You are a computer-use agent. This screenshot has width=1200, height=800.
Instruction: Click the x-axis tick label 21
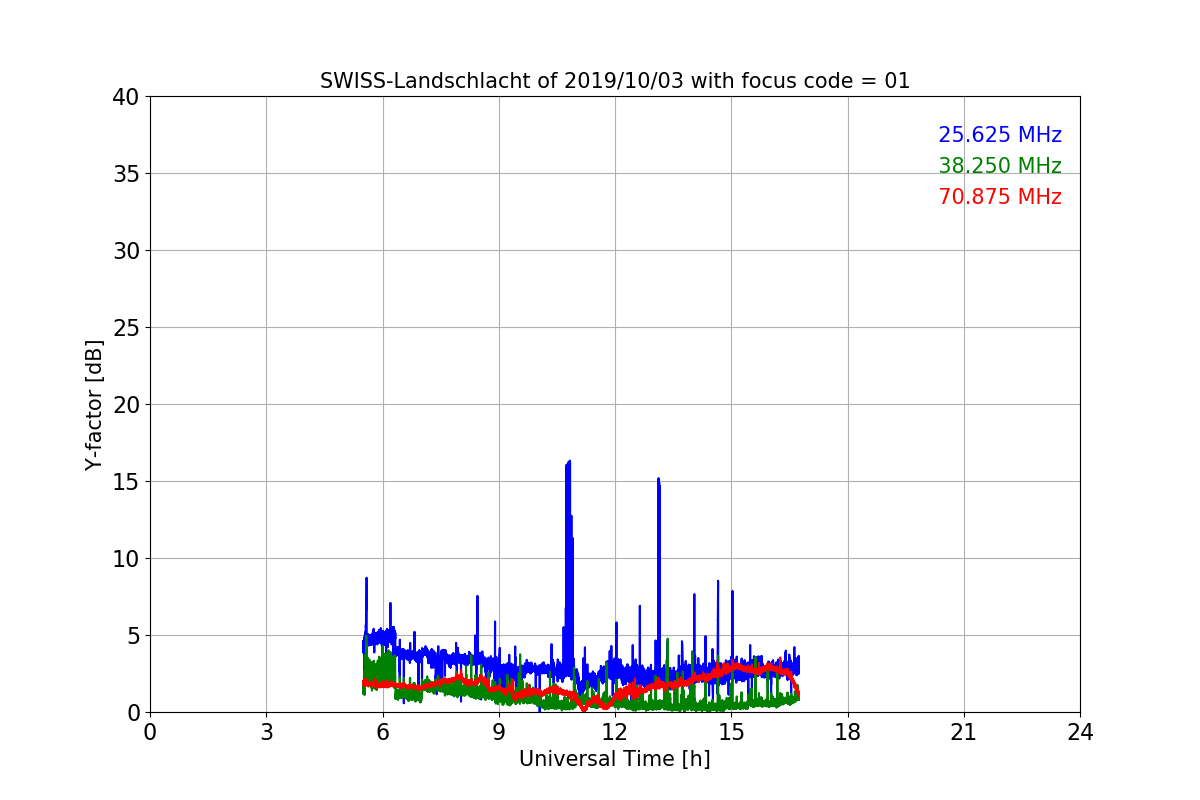tap(963, 732)
